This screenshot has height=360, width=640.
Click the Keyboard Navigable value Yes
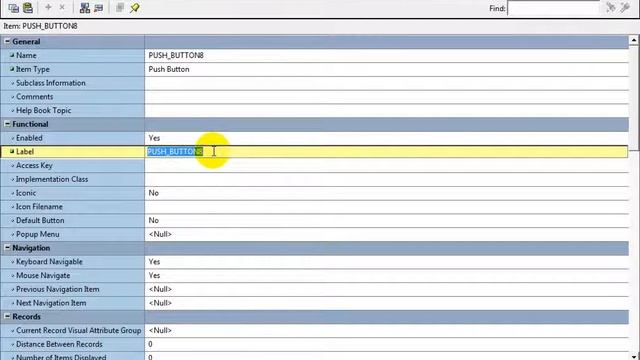click(x=154, y=262)
